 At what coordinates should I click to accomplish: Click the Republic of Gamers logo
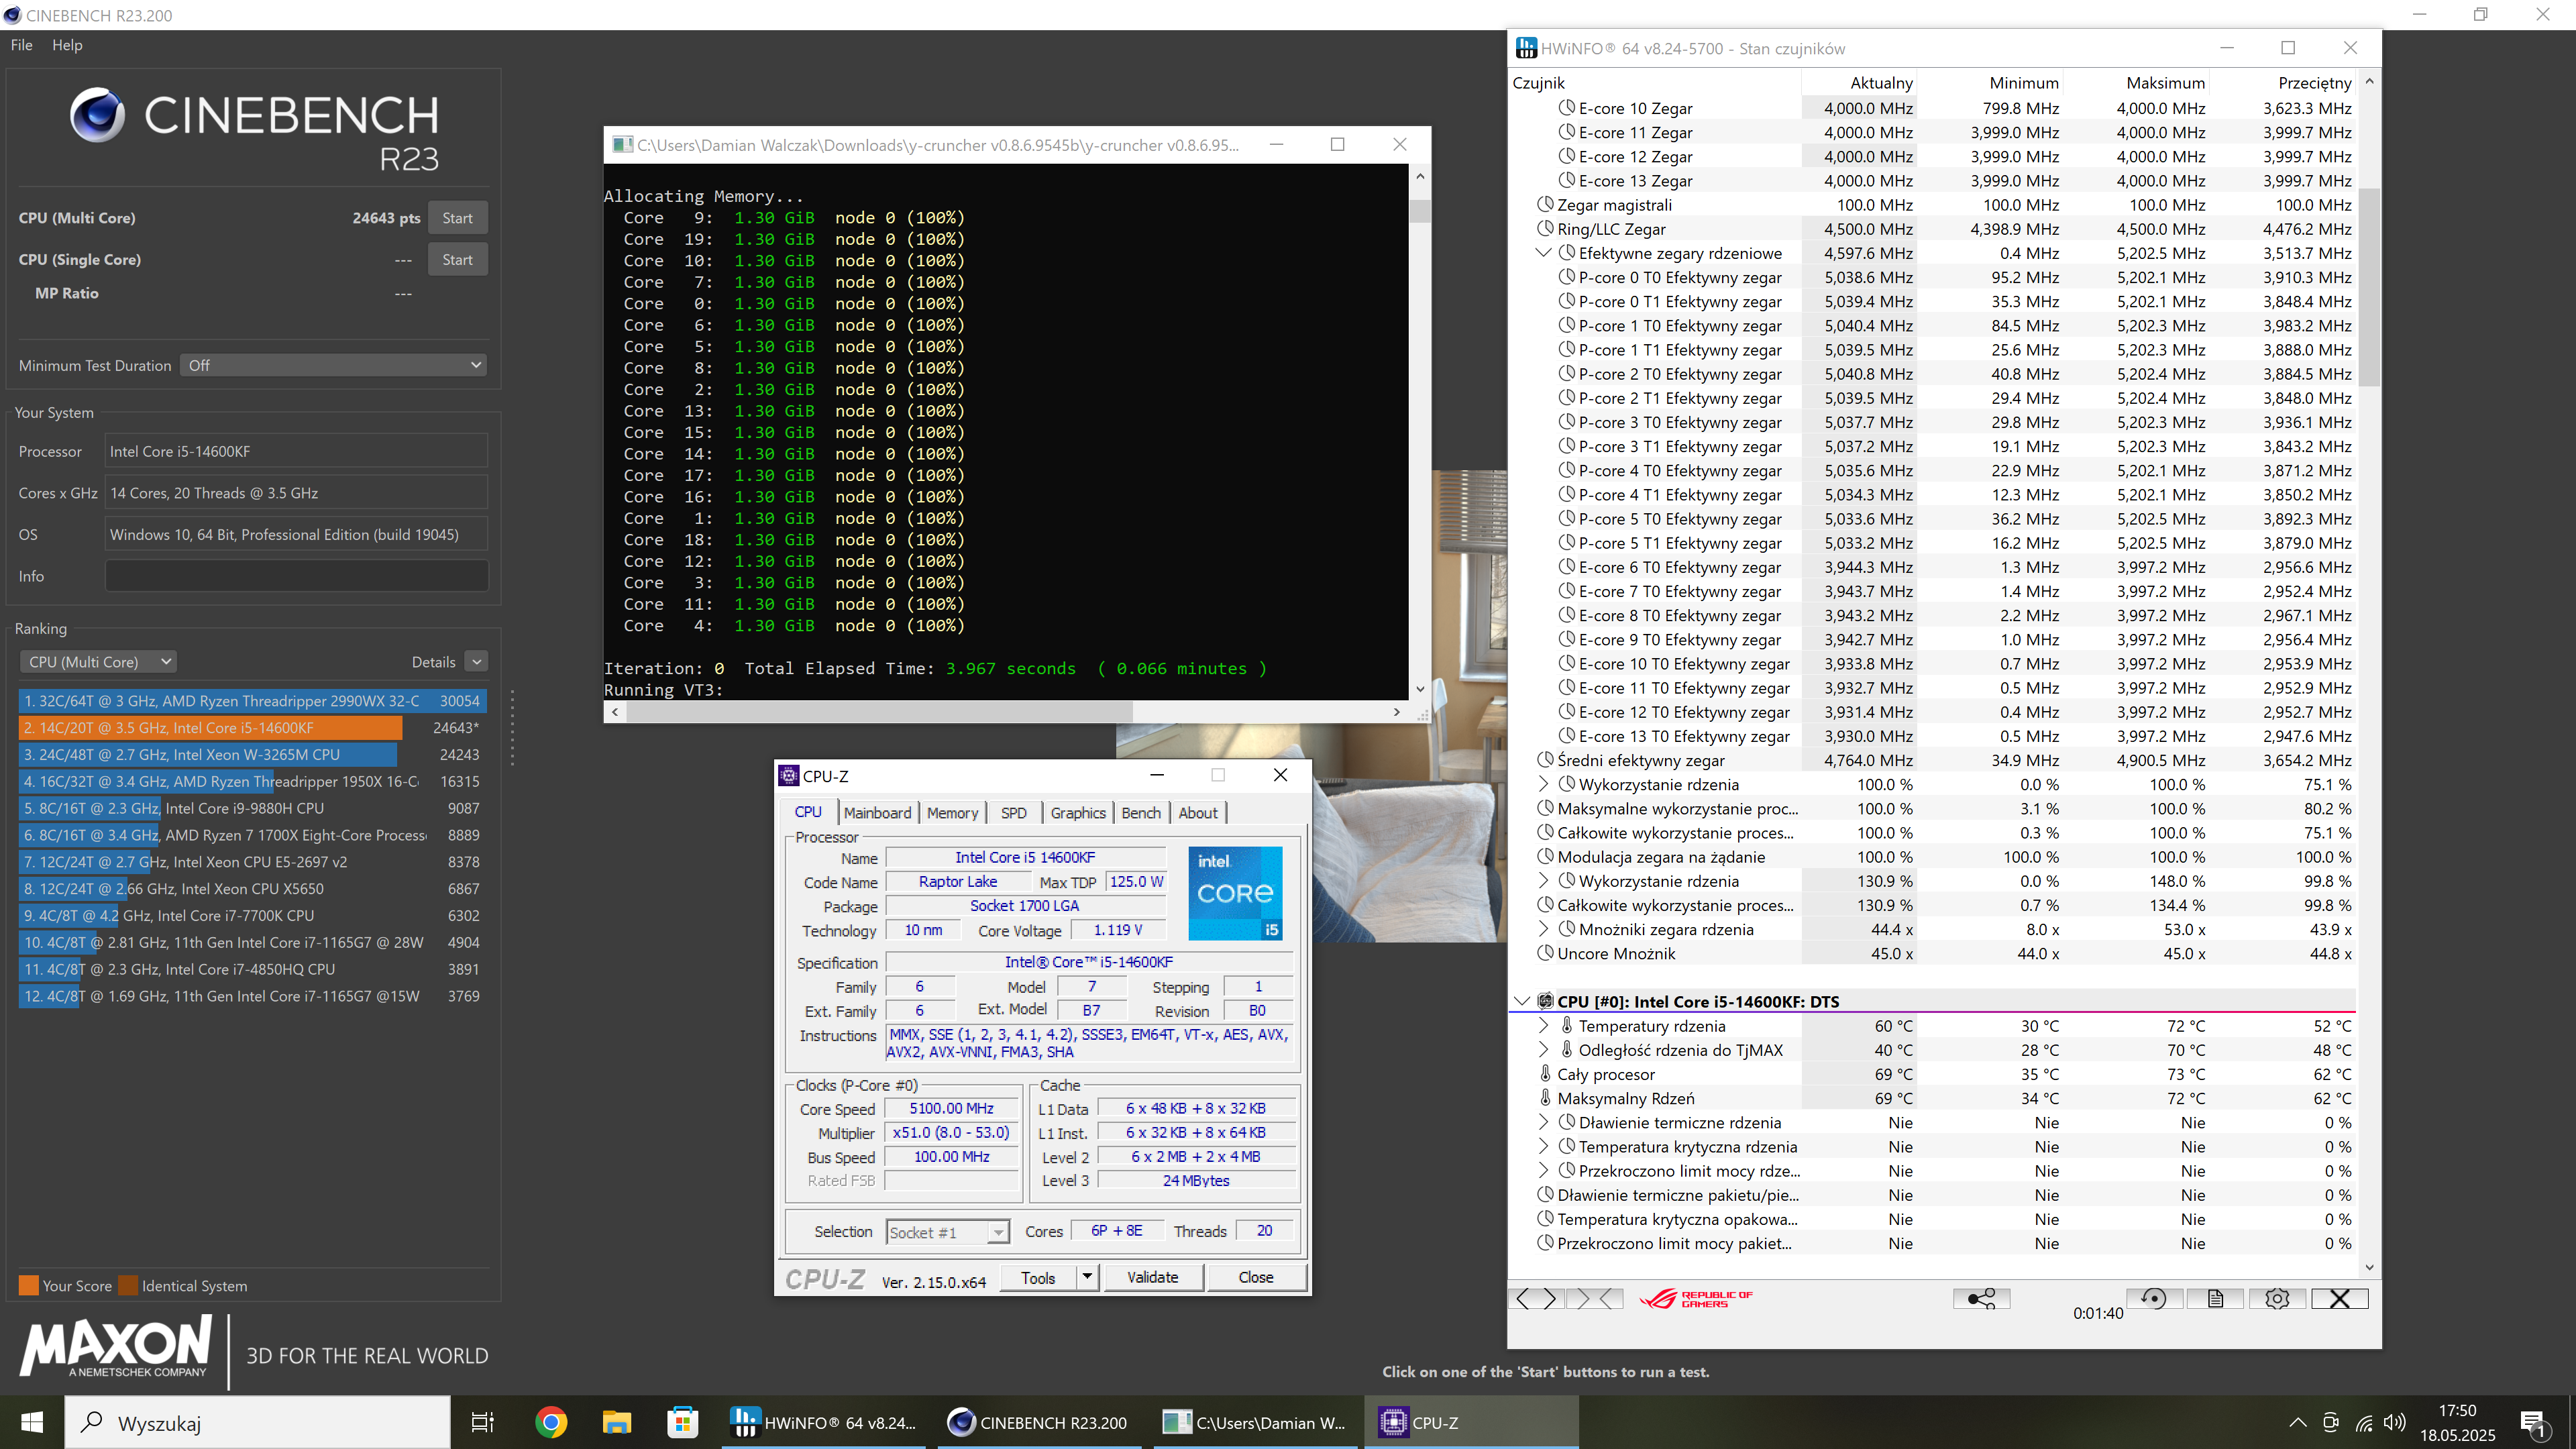tap(1696, 1298)
